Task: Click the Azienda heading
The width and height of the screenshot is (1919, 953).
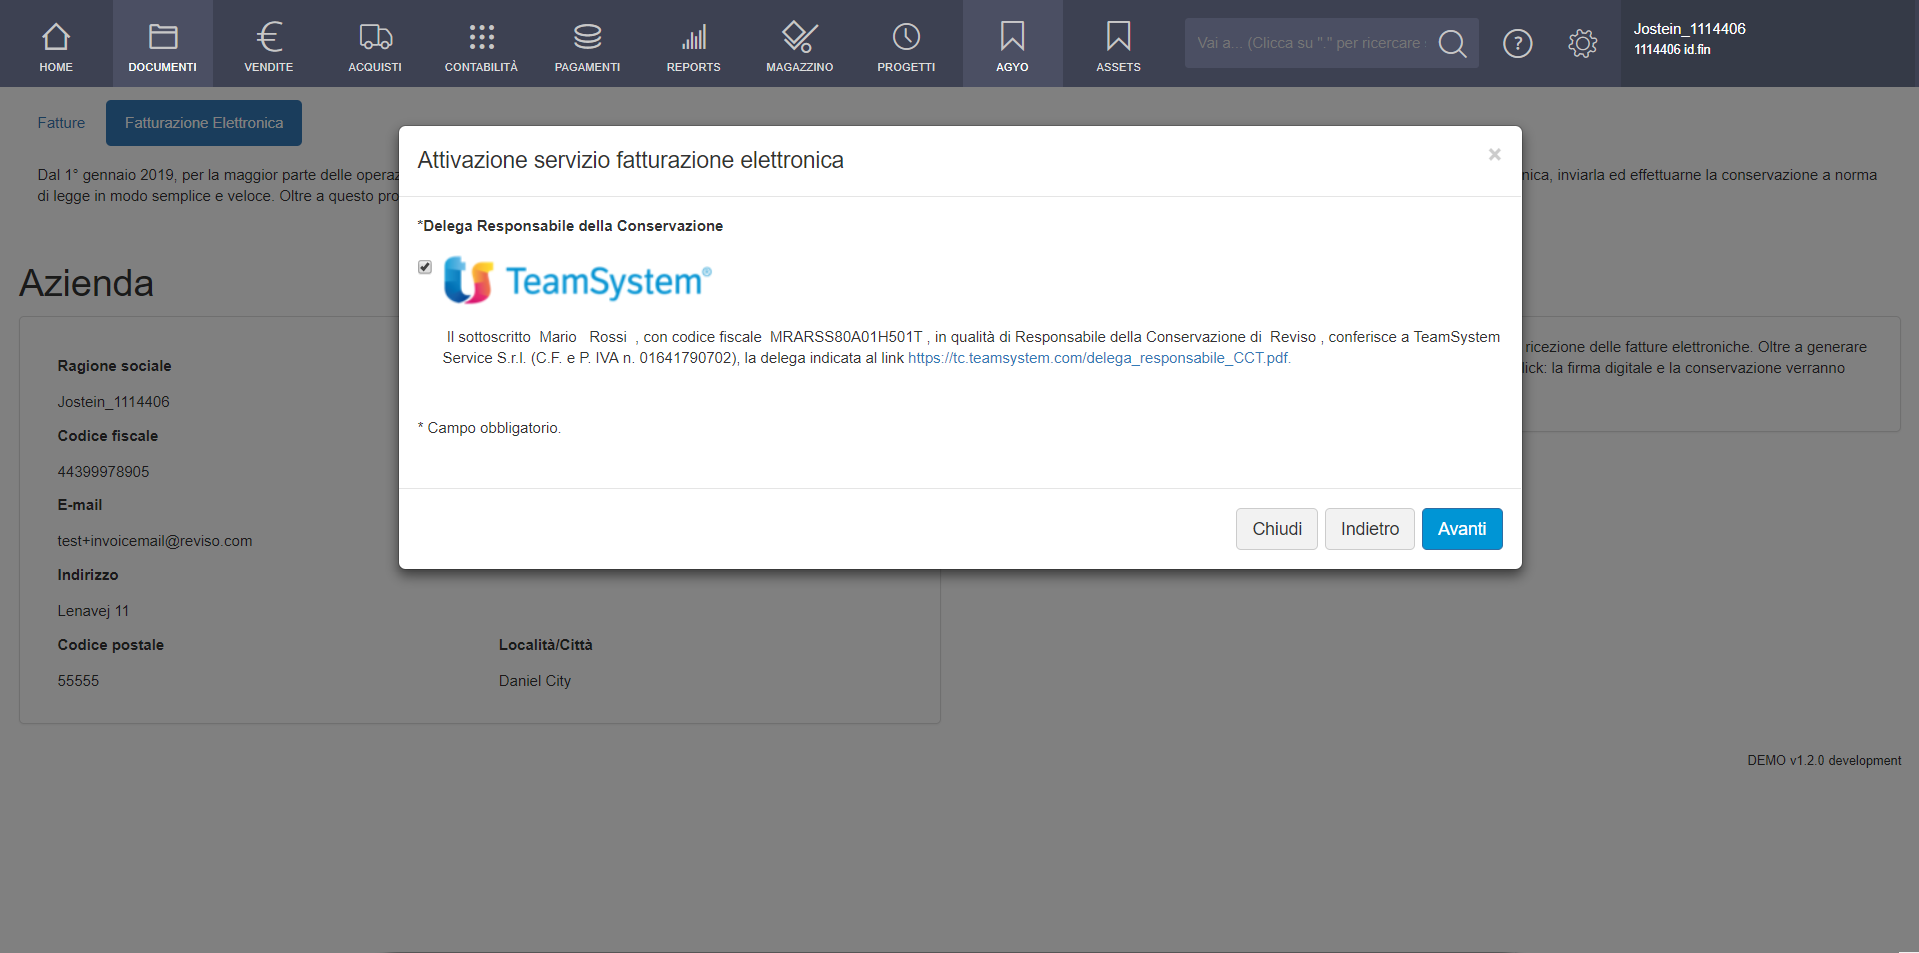Action: (87, 283)
